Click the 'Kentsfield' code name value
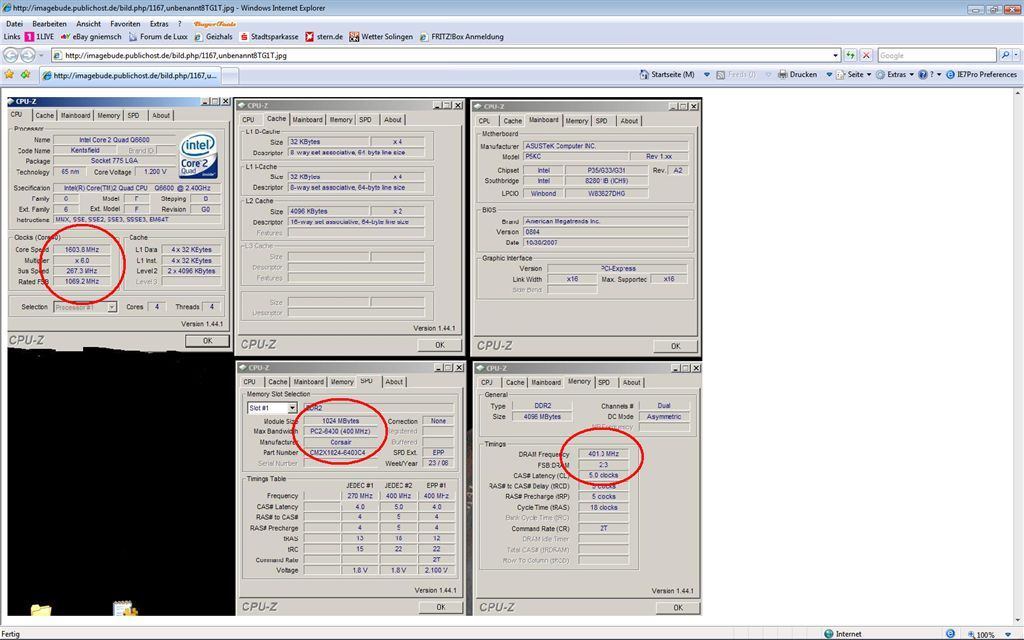1024x640 pixels. coord(85,150)
